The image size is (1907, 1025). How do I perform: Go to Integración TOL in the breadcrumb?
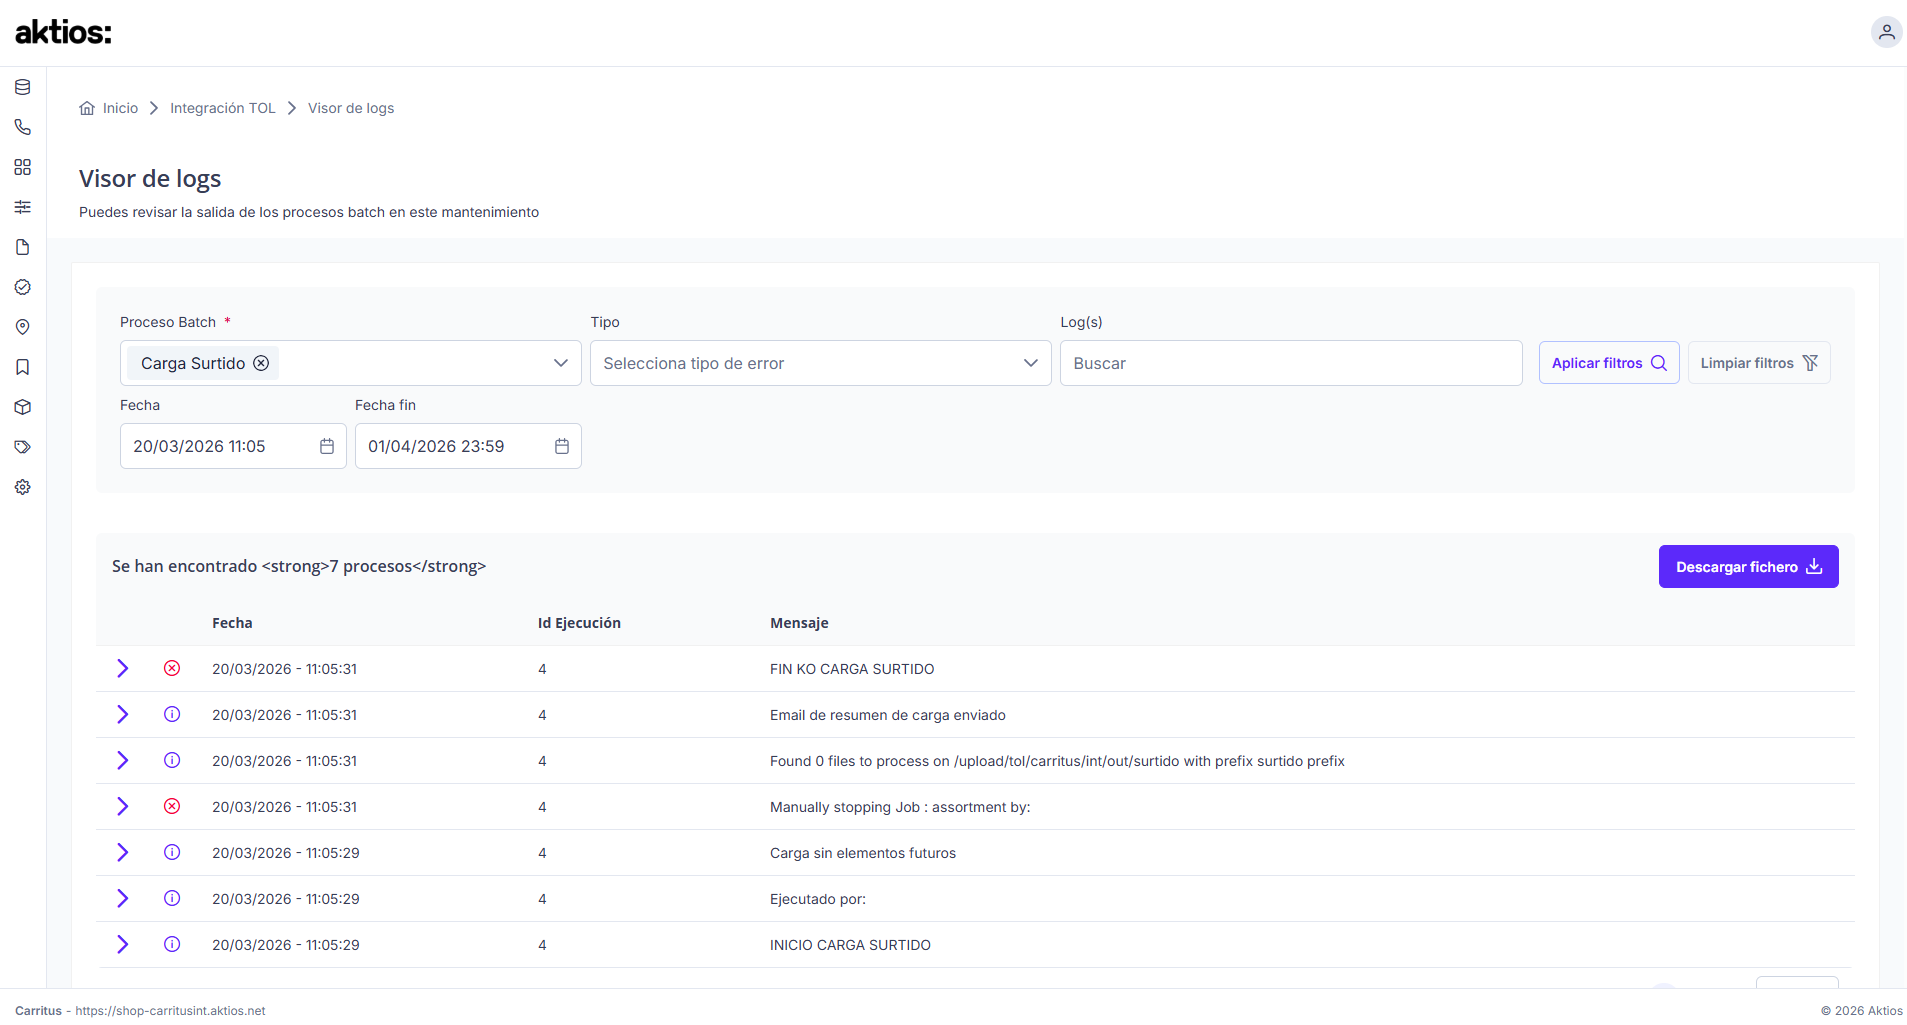tap(223, 108)
